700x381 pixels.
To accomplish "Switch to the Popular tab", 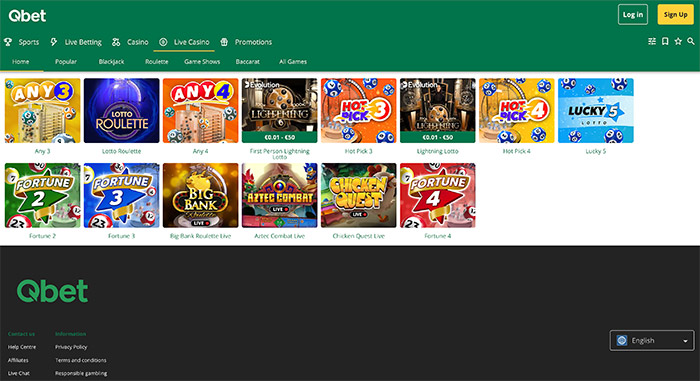I will click(66, 62).
